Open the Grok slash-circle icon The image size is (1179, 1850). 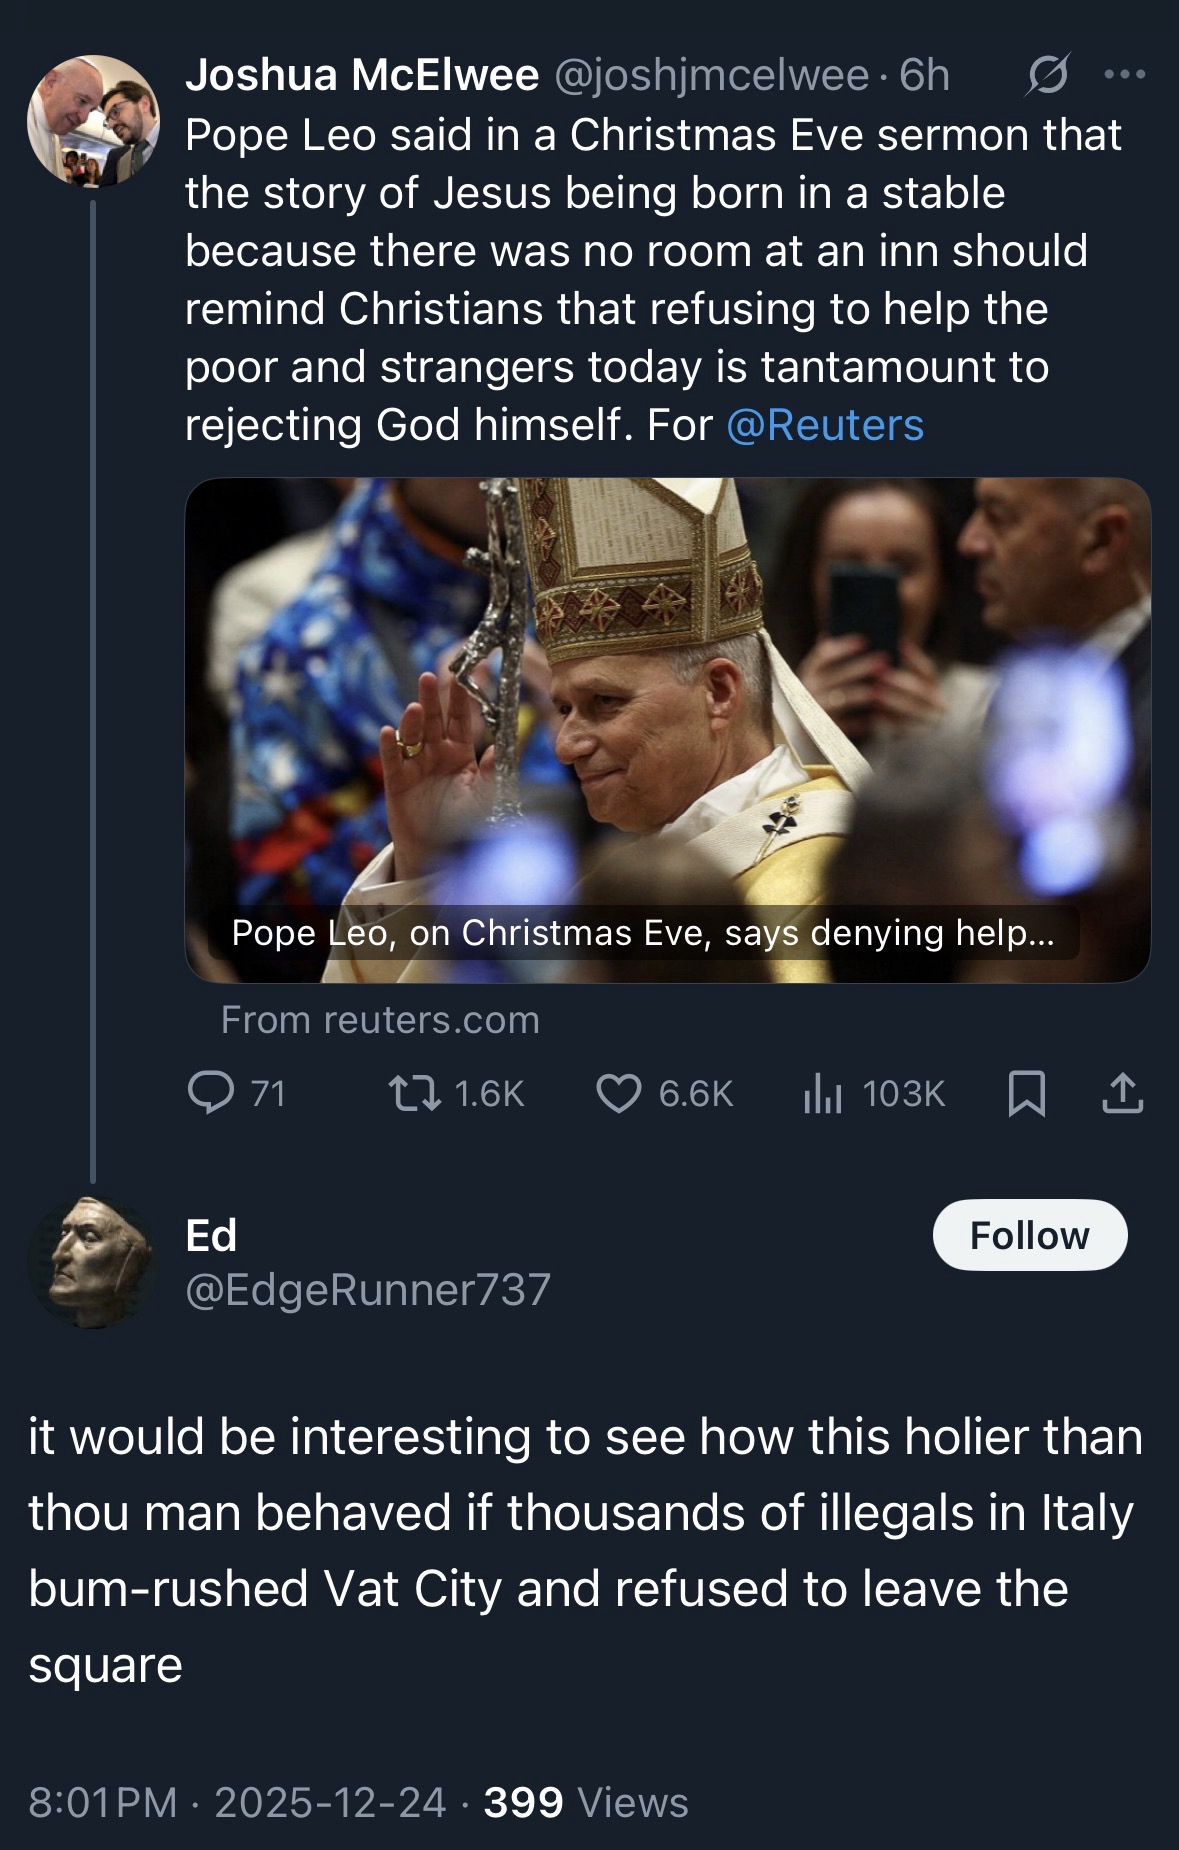(x=1047, y=75)
